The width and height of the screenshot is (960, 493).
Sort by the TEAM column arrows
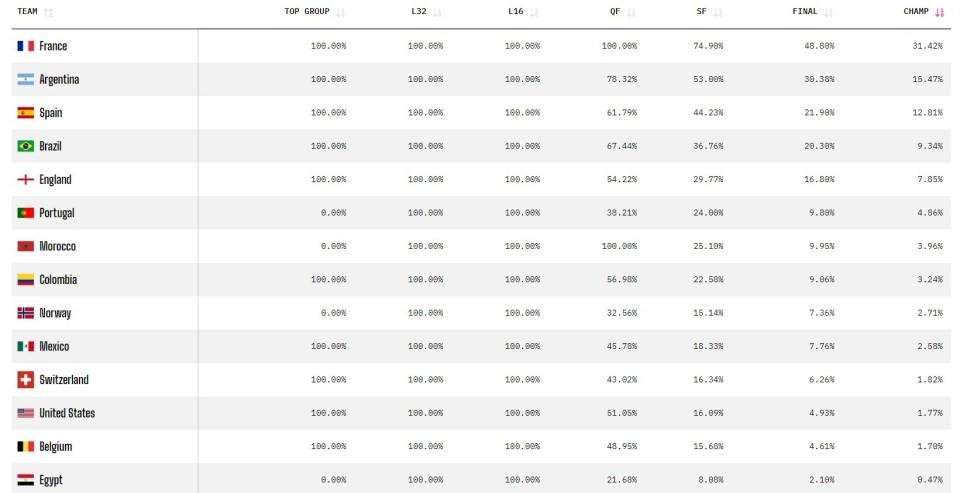click(x=48, y=12)
